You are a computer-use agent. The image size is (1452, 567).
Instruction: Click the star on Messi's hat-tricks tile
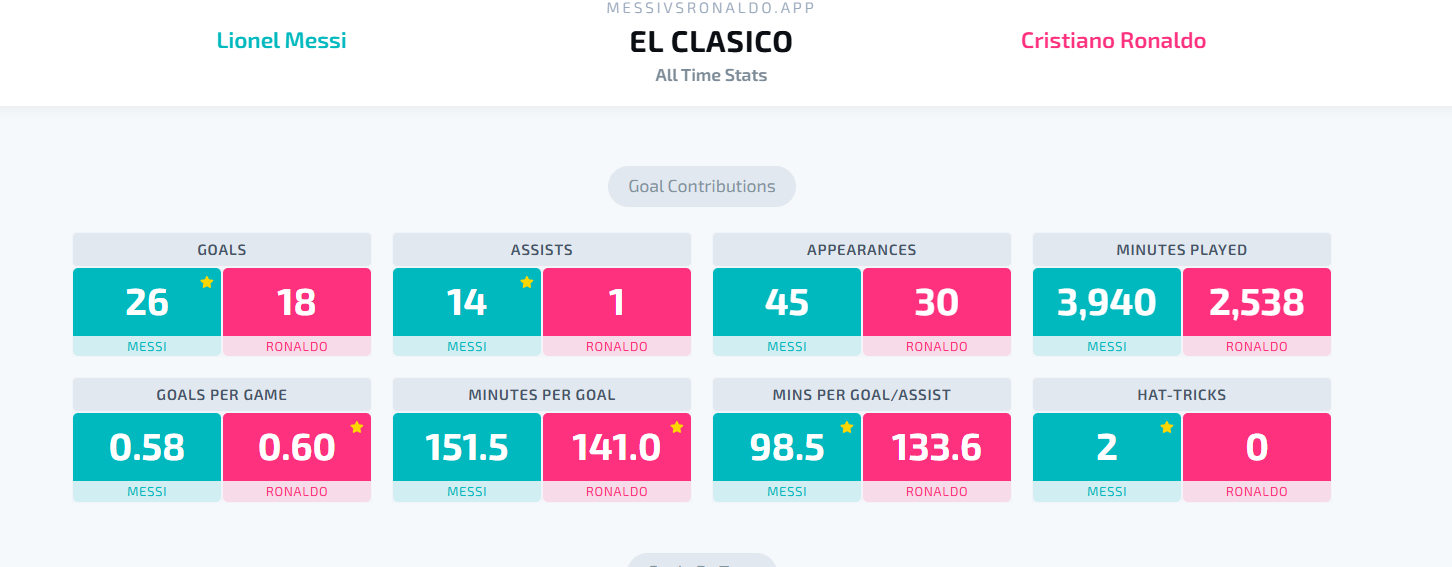tap(1167, 427)
